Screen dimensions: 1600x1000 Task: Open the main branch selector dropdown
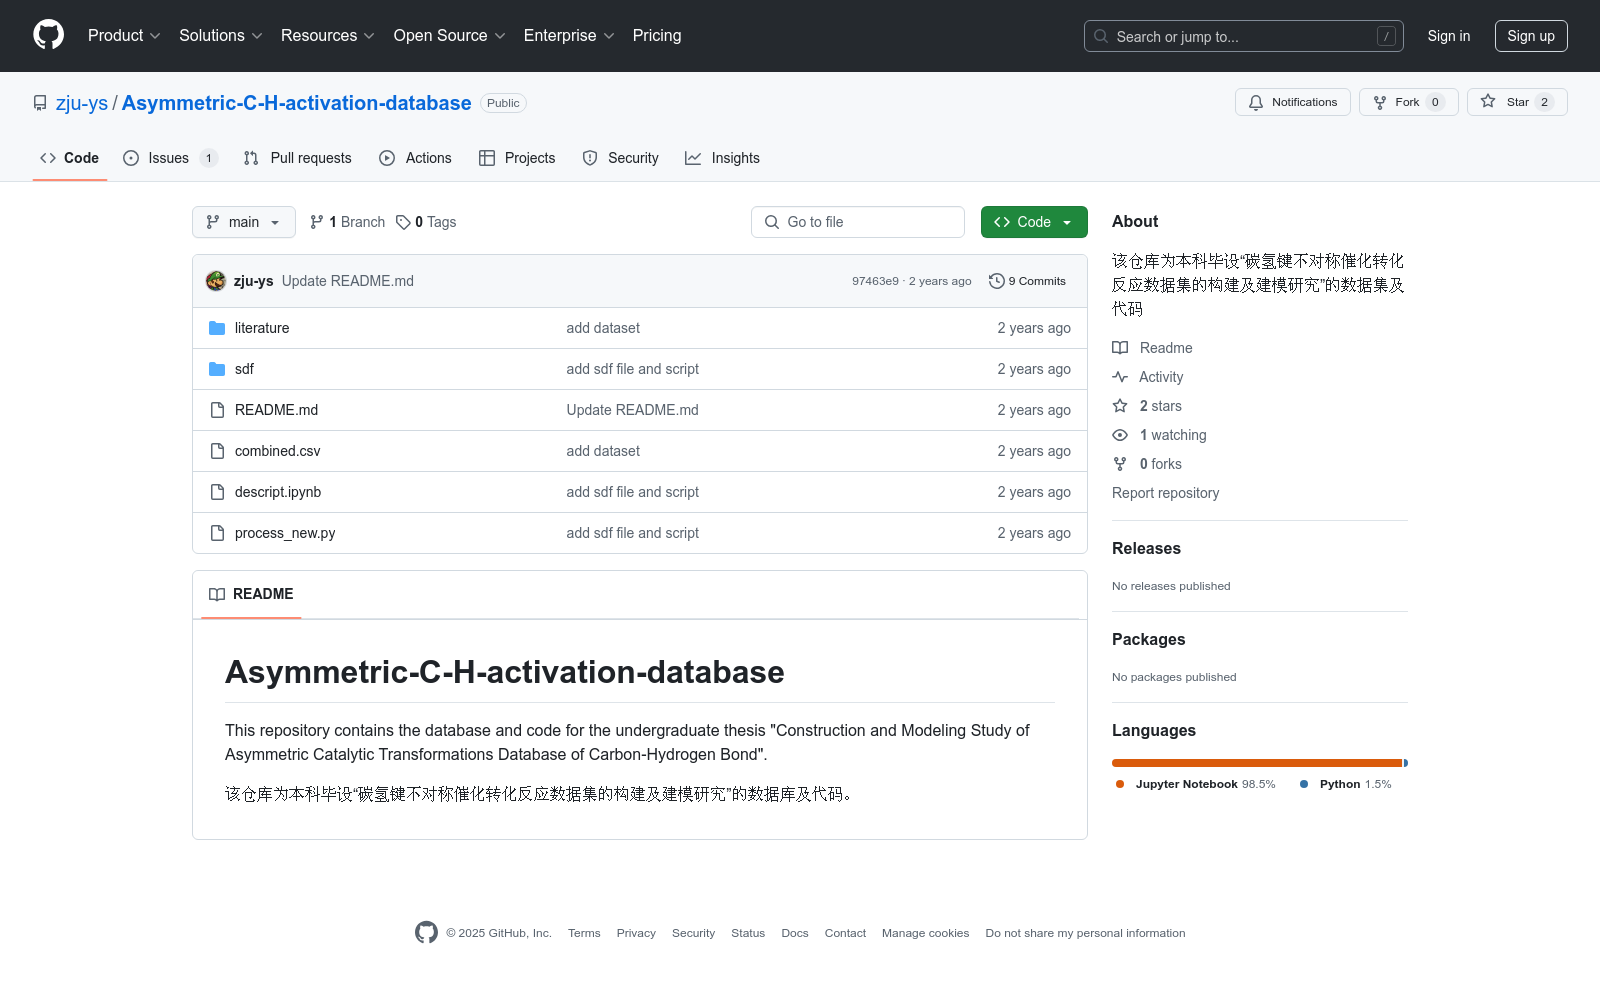point(244,222)
